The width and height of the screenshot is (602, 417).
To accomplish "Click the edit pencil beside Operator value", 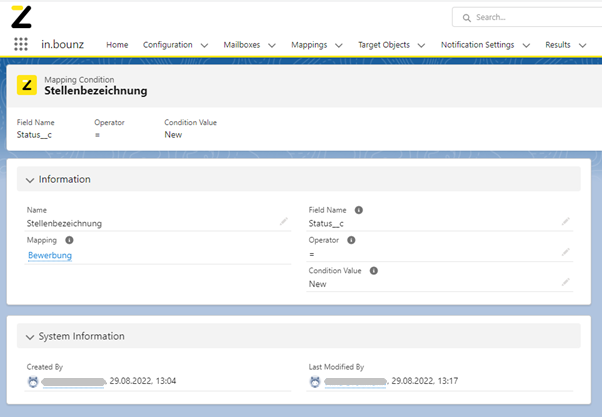I will (566, 252).
